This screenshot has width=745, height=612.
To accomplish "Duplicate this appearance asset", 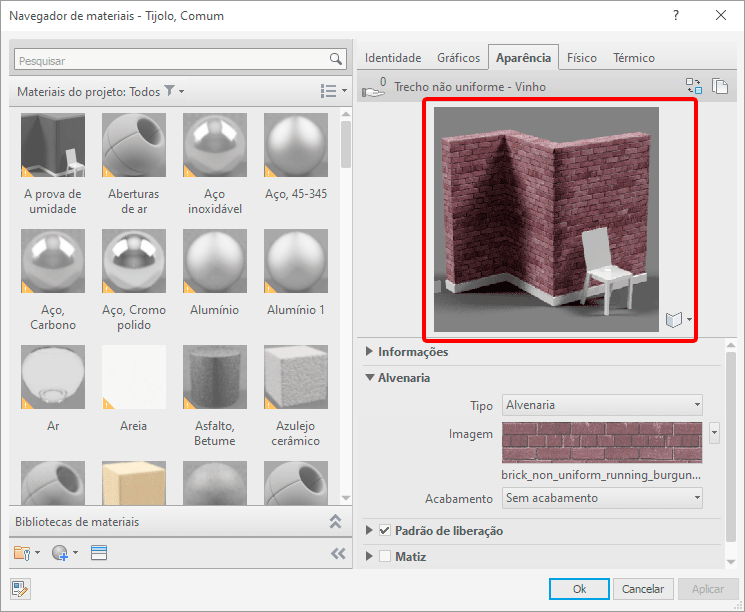I will [720, 86].
